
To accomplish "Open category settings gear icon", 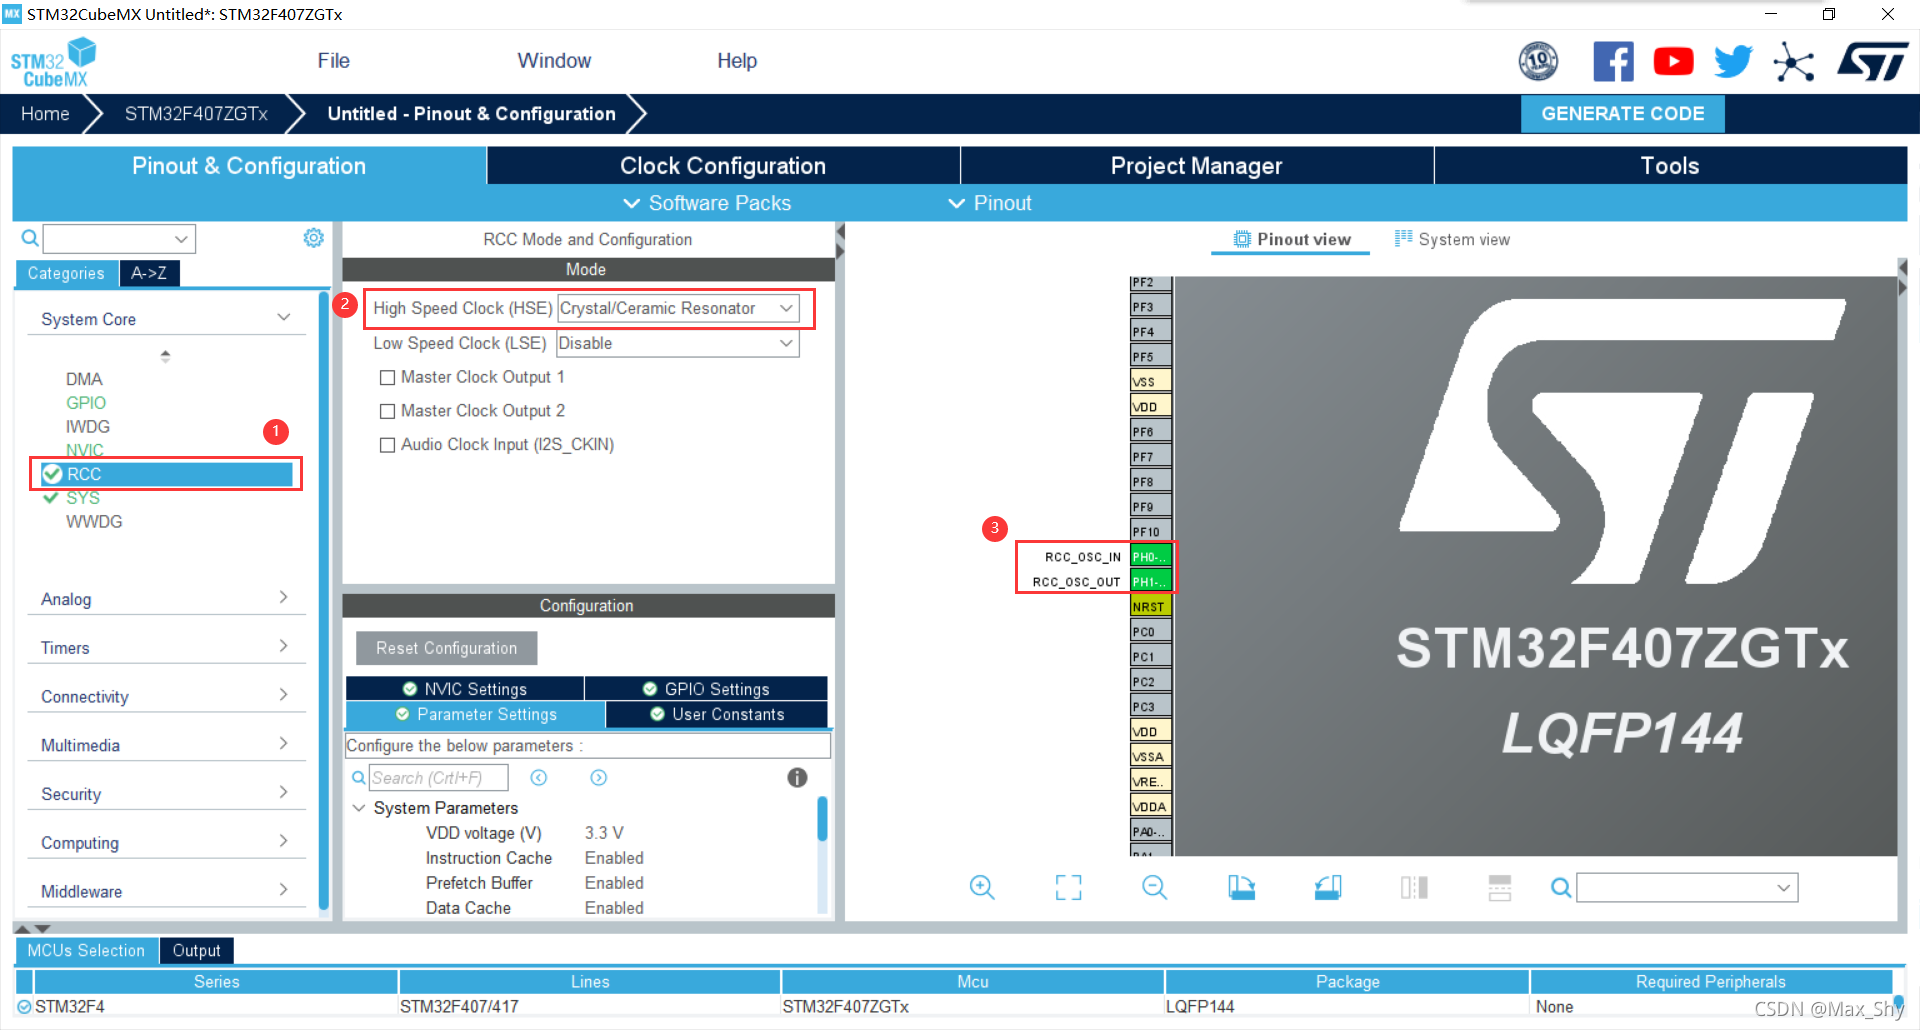I will [x=314, y=238].
